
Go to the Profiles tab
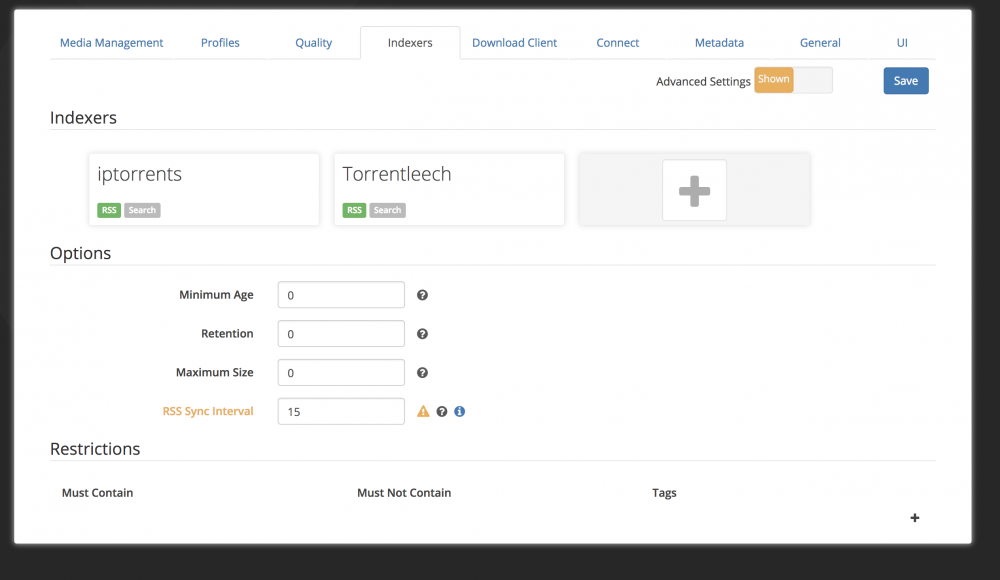pos(220,43)
